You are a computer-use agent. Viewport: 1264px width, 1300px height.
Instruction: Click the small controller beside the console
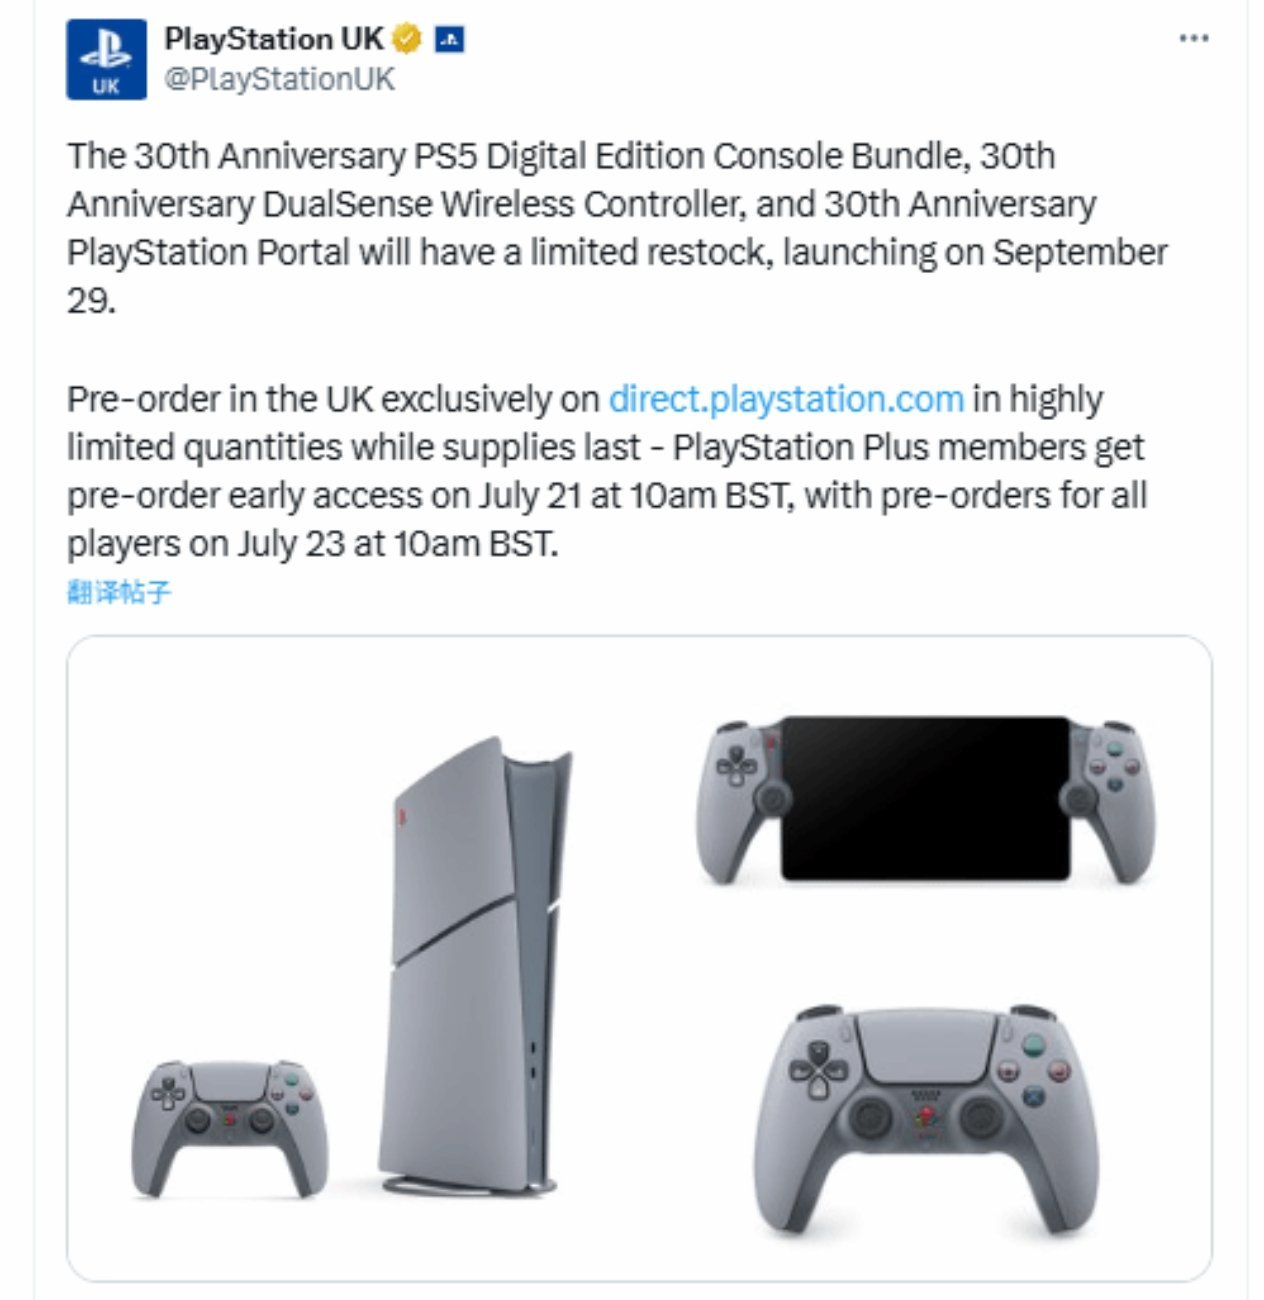[230, 1128]
